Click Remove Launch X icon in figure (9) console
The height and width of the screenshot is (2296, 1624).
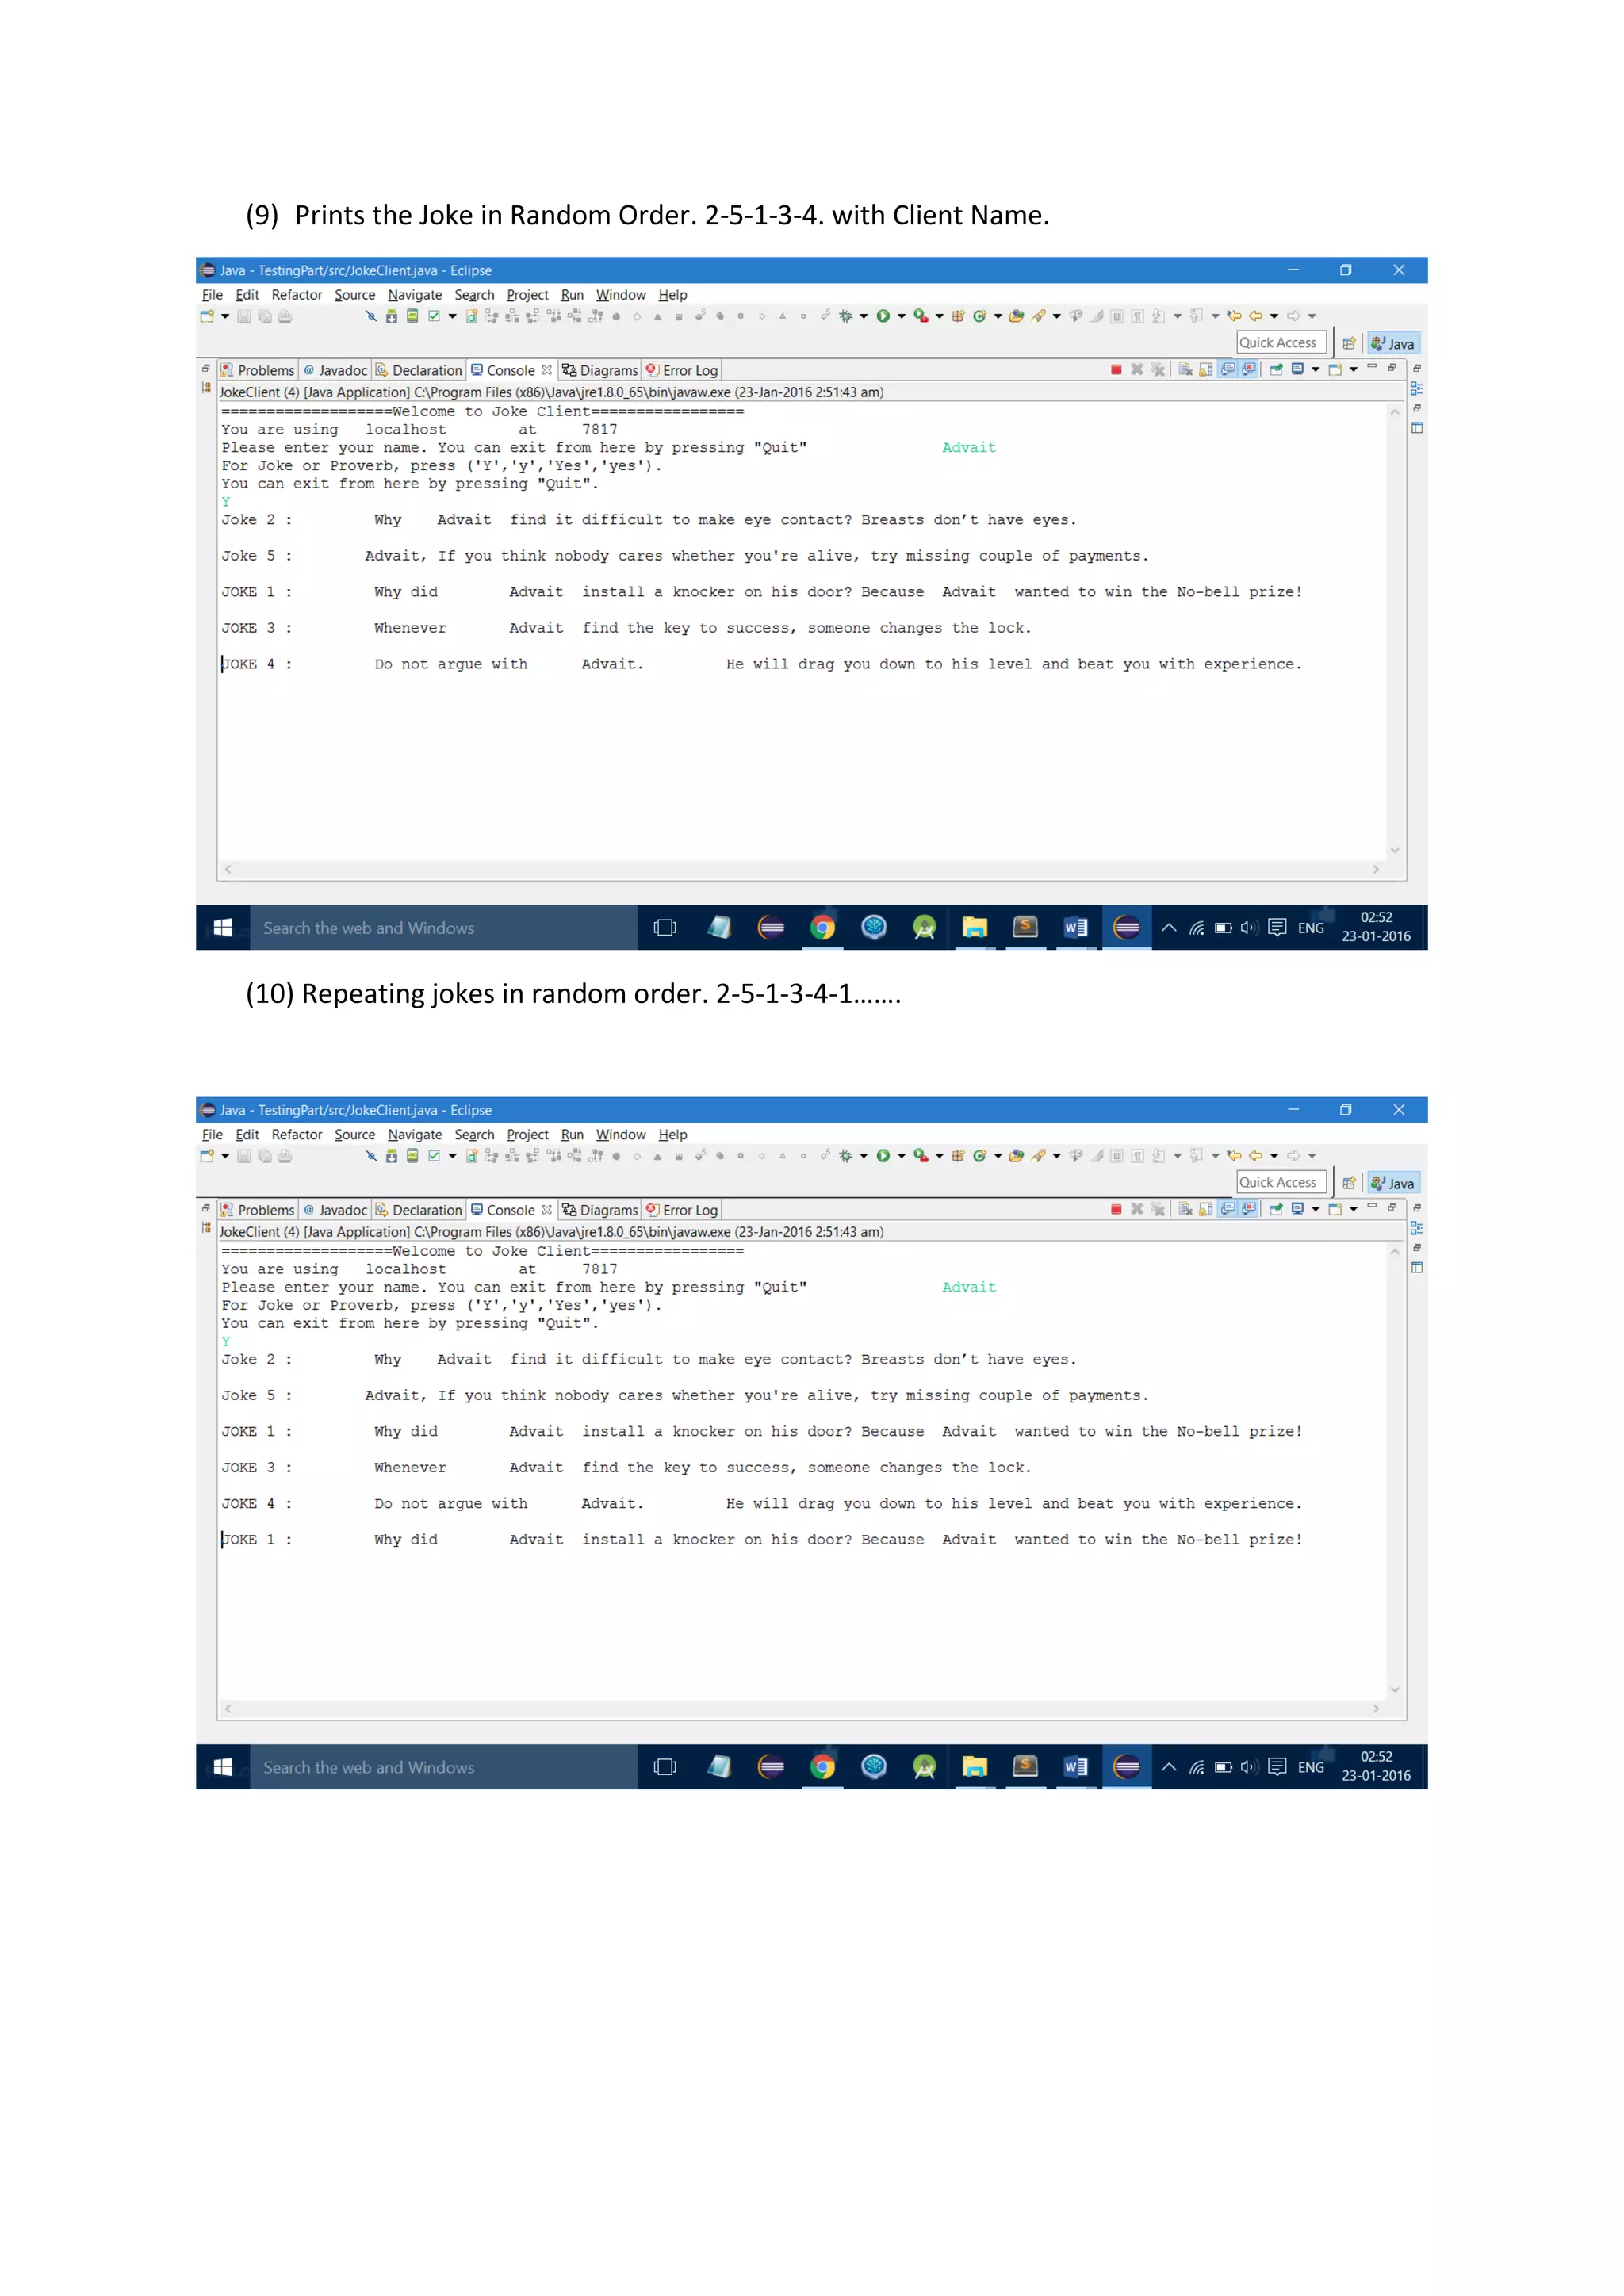coord(1137,370)
